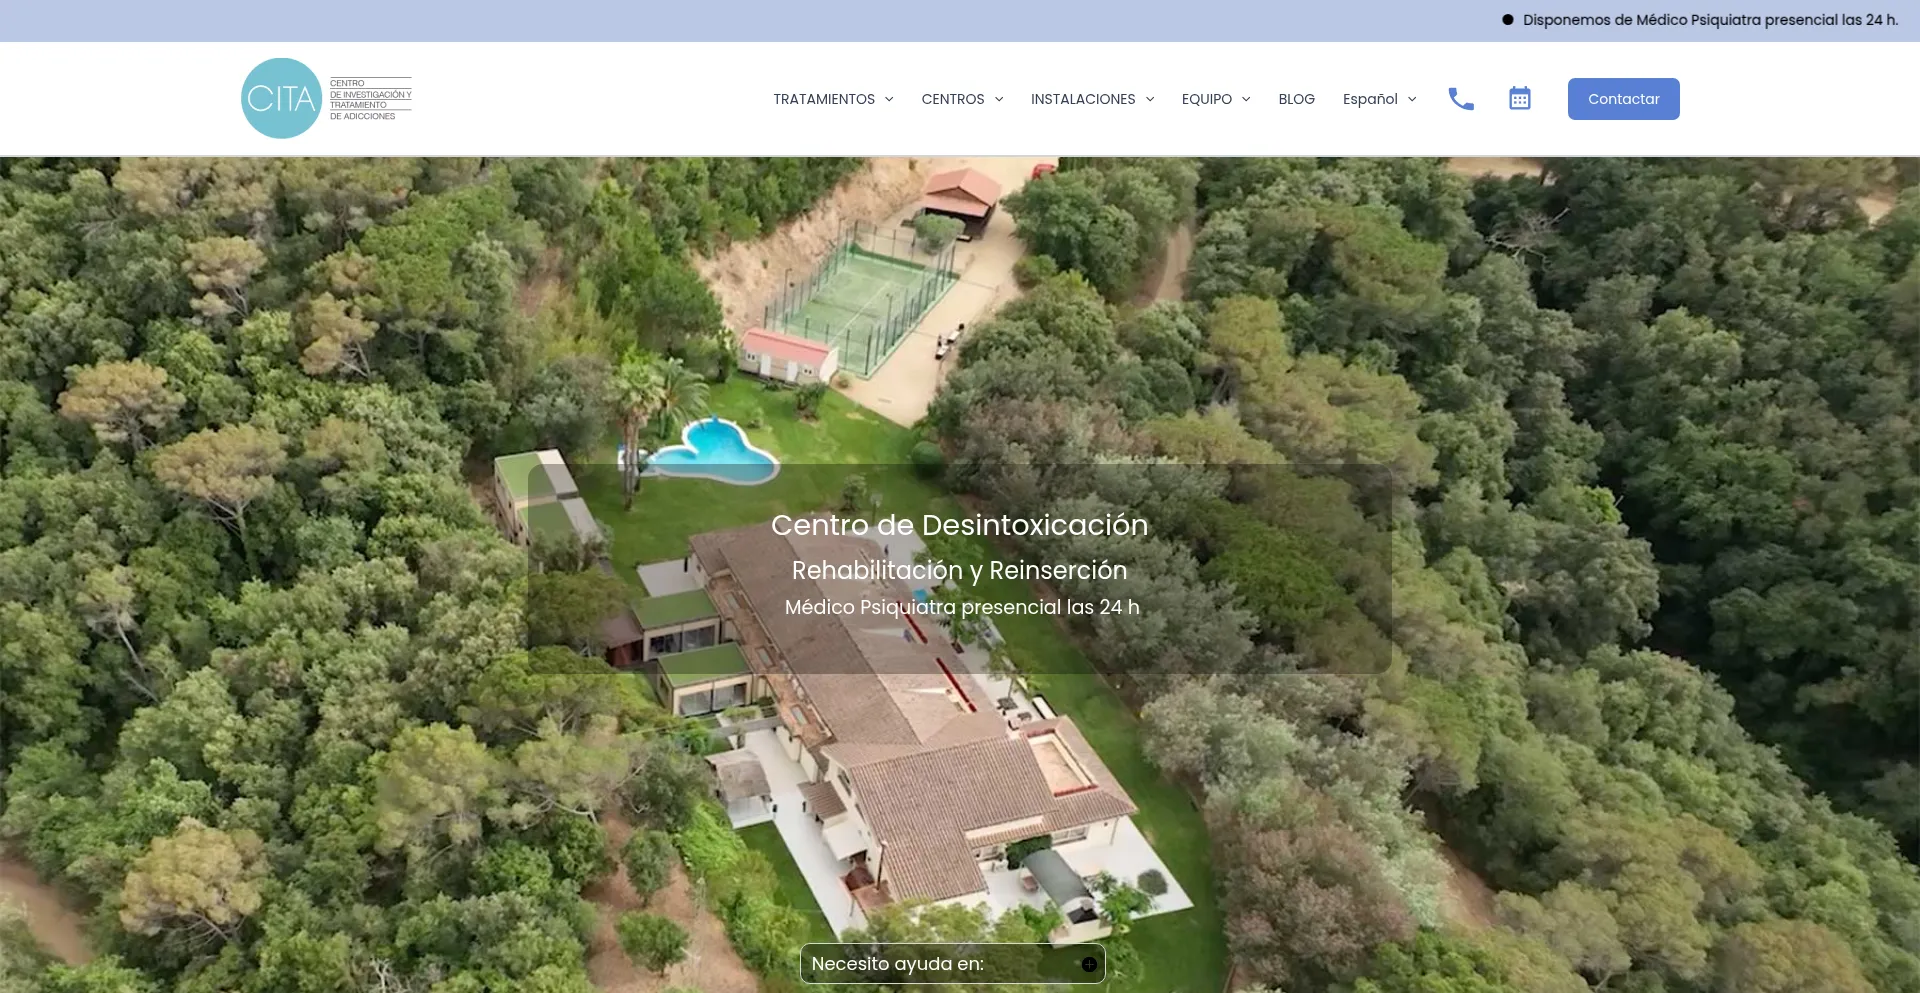Viewport: 1920px width, 993px height.
Task: Open the TRATAMIENTOS menu item
Action: pos(824,99)
